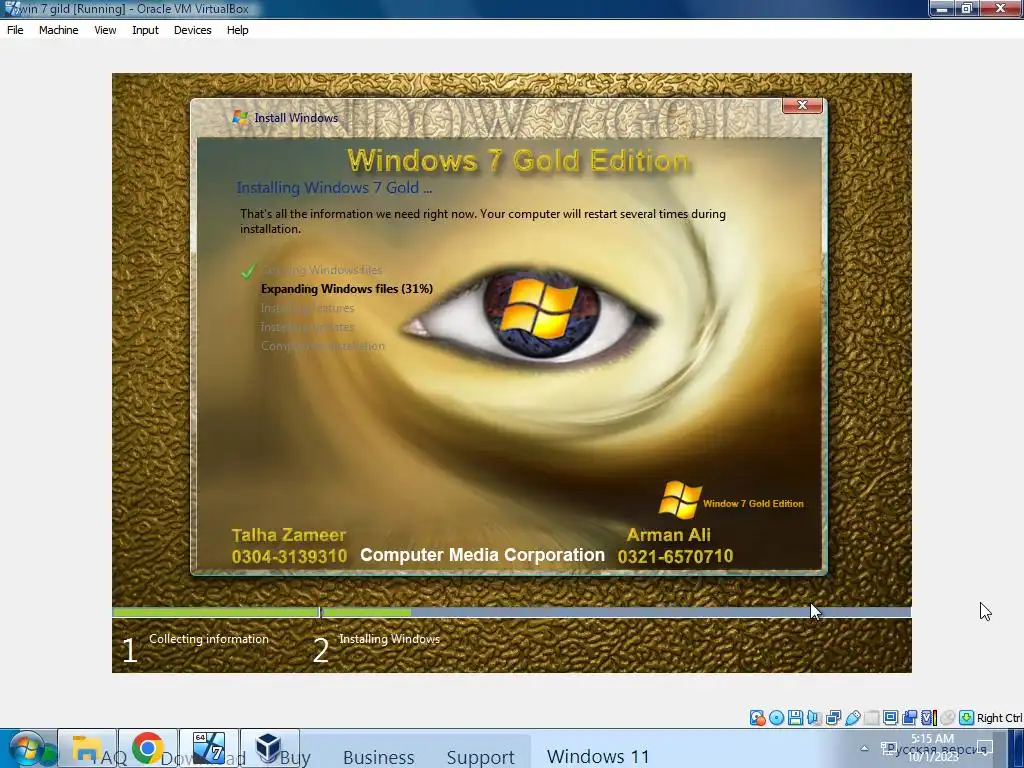The image size is (1024, 768).
Task: Open Google Chrome from the taskbar
Action: point(148,749)
